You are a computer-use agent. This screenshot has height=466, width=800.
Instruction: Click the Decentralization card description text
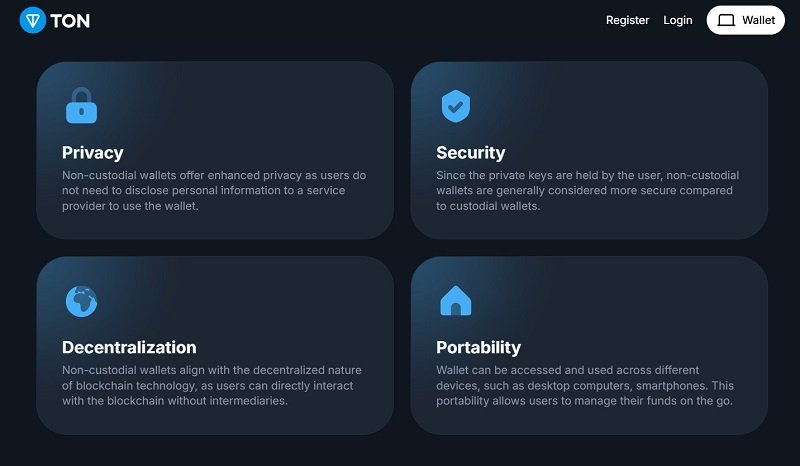coord(212,385)
